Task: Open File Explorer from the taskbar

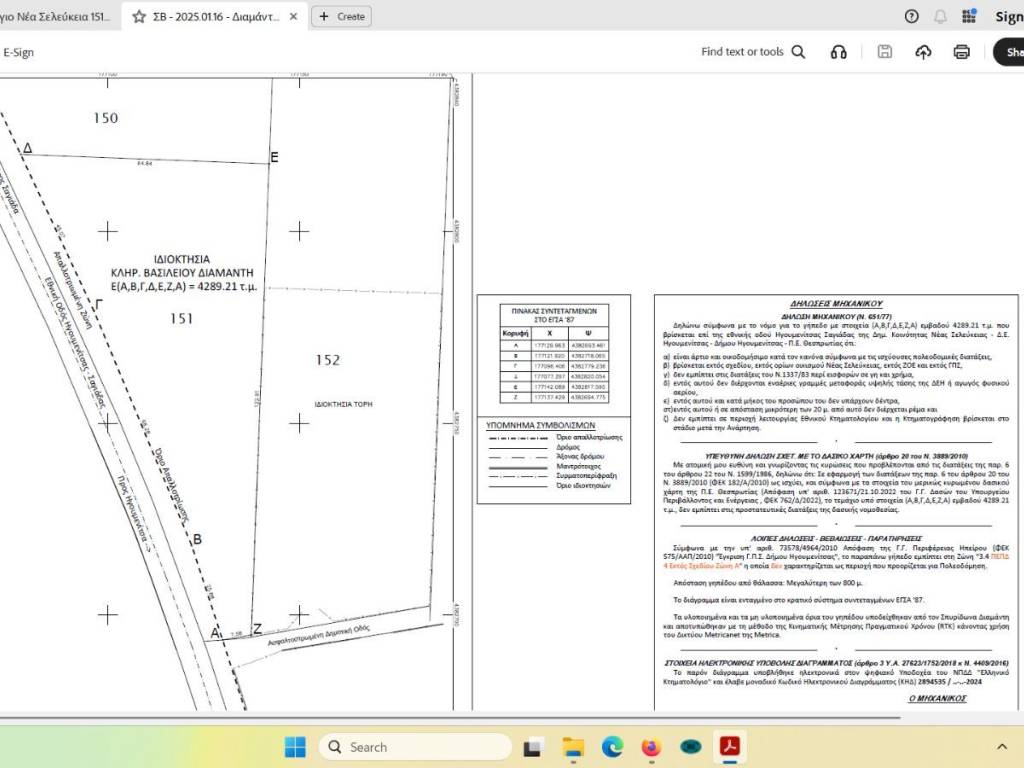Action: 573,747
